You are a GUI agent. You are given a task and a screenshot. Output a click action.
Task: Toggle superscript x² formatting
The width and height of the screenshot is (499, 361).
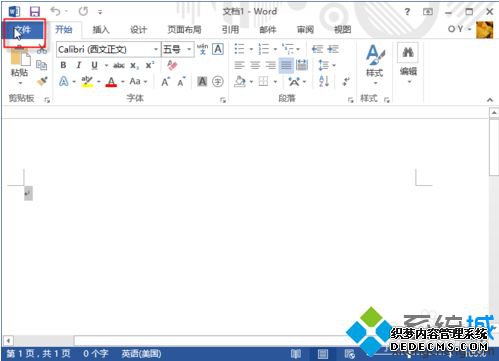(x=150, y=65)
